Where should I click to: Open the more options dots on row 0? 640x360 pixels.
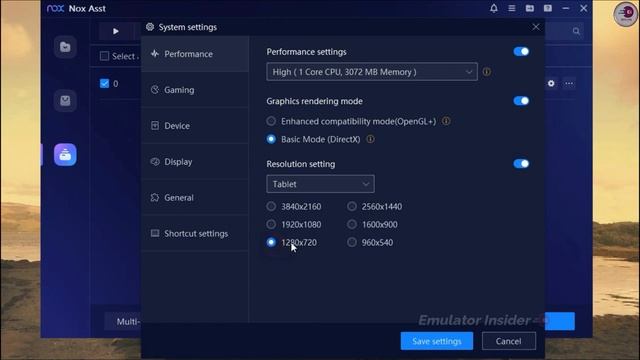pyautogui.click(x=569, y=83)
